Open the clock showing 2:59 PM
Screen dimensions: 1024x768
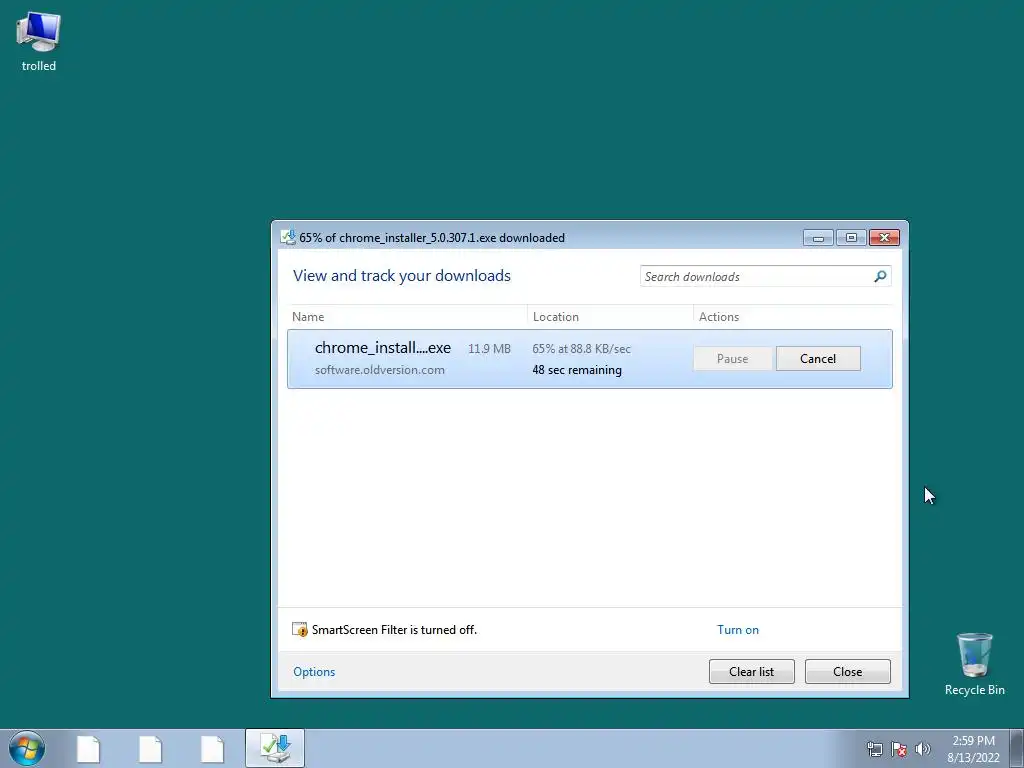tap(973, 748)
